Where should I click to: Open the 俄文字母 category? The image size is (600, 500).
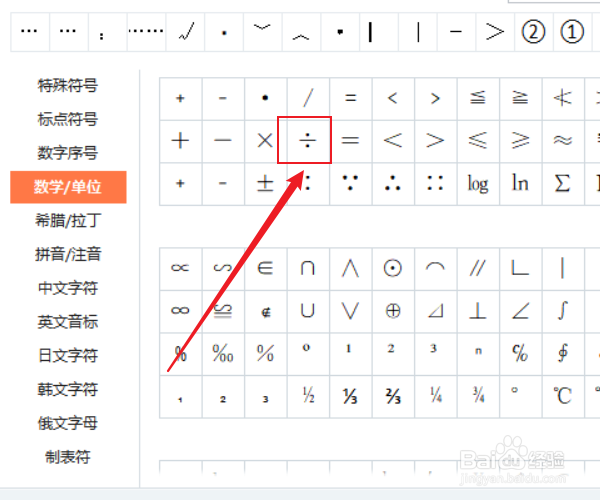68,423
